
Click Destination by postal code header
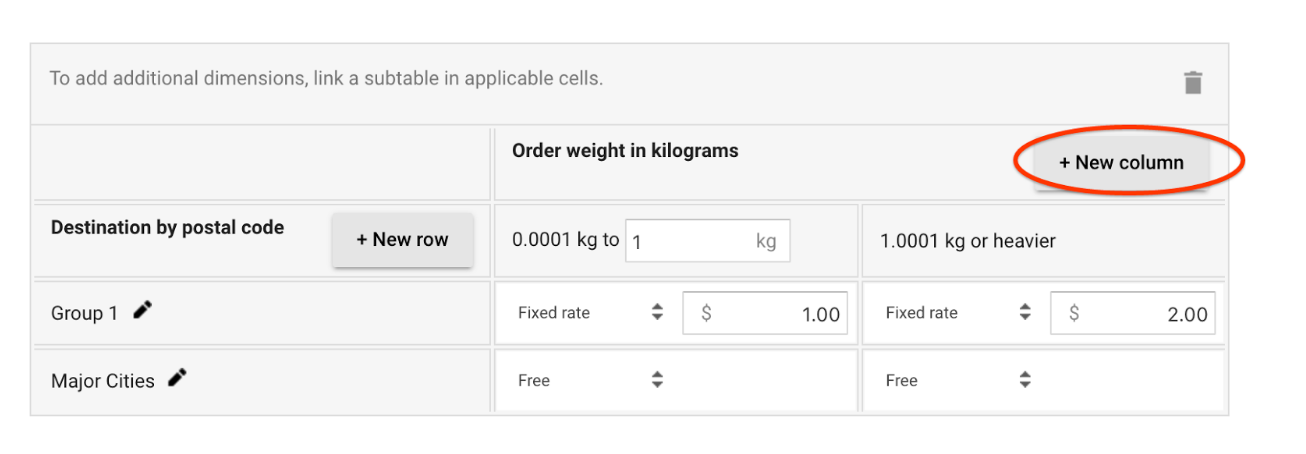(x=167, y=228)
